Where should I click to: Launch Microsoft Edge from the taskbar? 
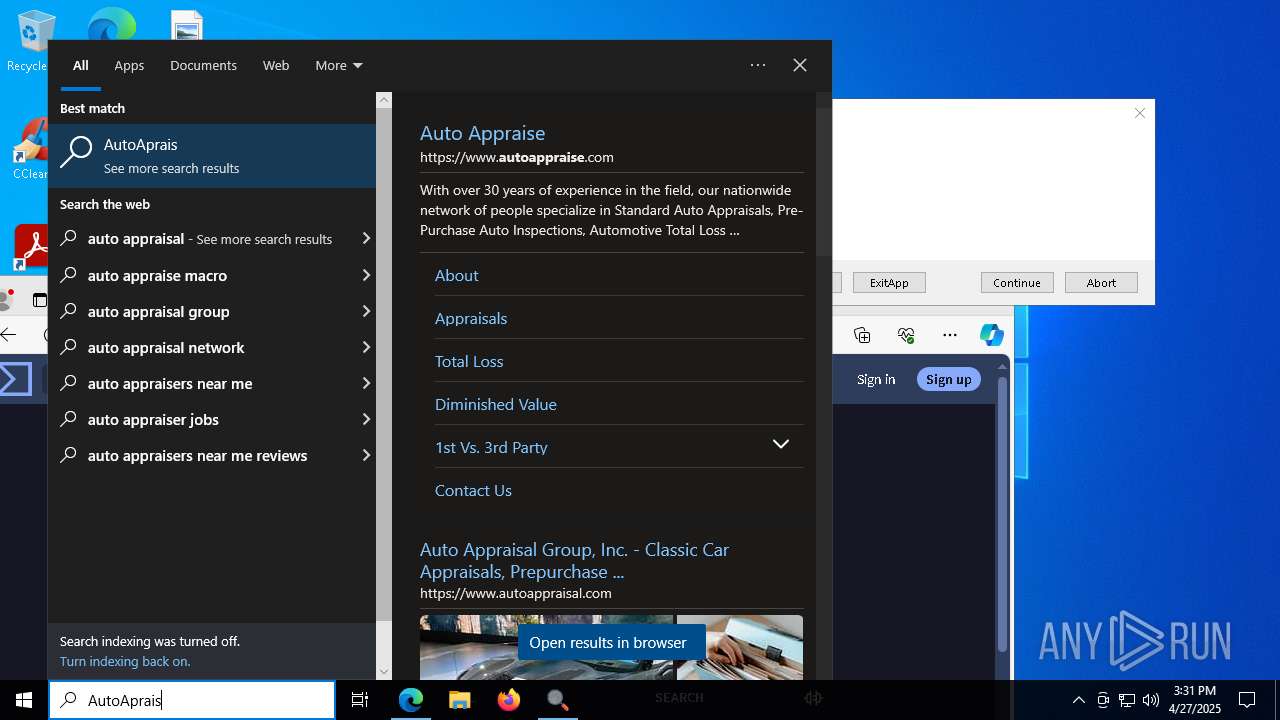(x=411, y=700)
